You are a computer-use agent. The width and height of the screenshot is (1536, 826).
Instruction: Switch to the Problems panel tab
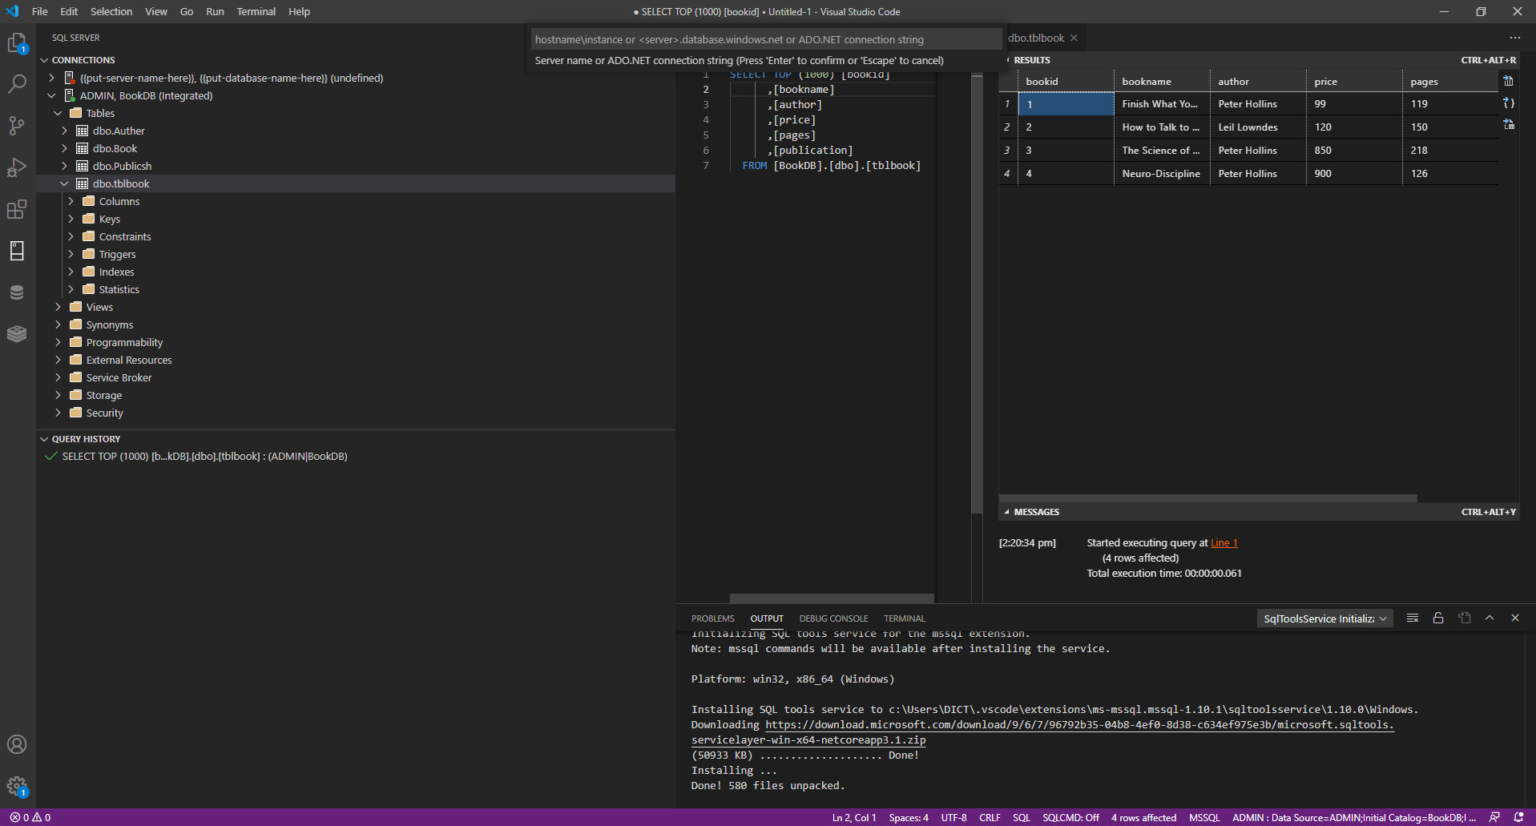coord(712,619)
